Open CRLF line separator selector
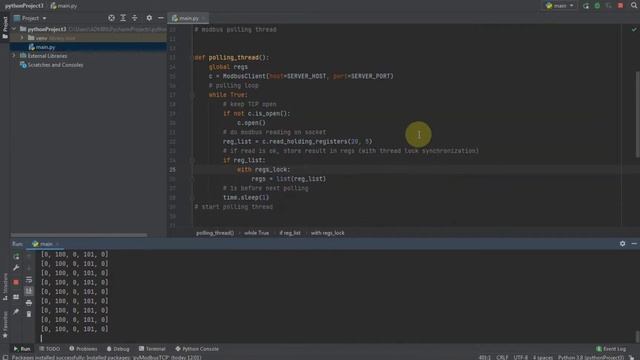Screen dimensions: 640x360 point(502,358)
